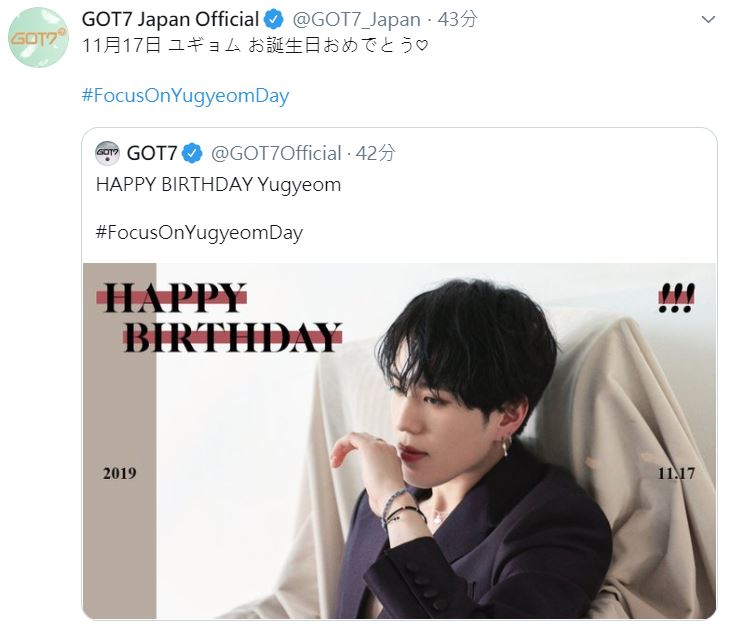Viewport: 736px width, 628px height.
Task: Click the three exclamation marks on image
Action: 677,295
